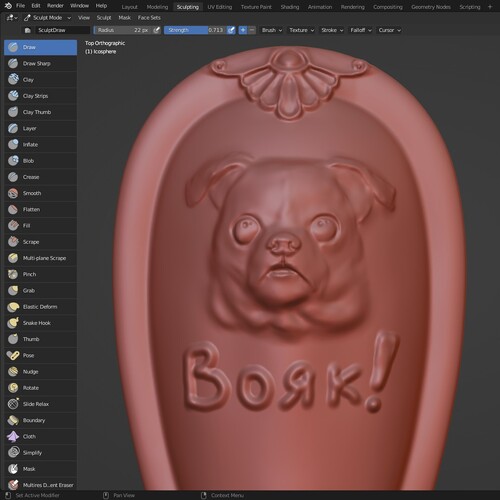500x500 pixels.
Task: Expand the Falloff dropdown
Action: [361, 30]
